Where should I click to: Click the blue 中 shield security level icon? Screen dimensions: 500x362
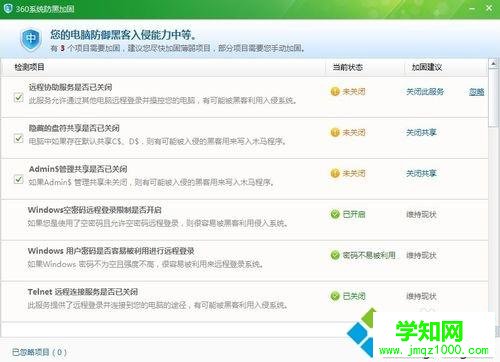[x=31, y=39]
